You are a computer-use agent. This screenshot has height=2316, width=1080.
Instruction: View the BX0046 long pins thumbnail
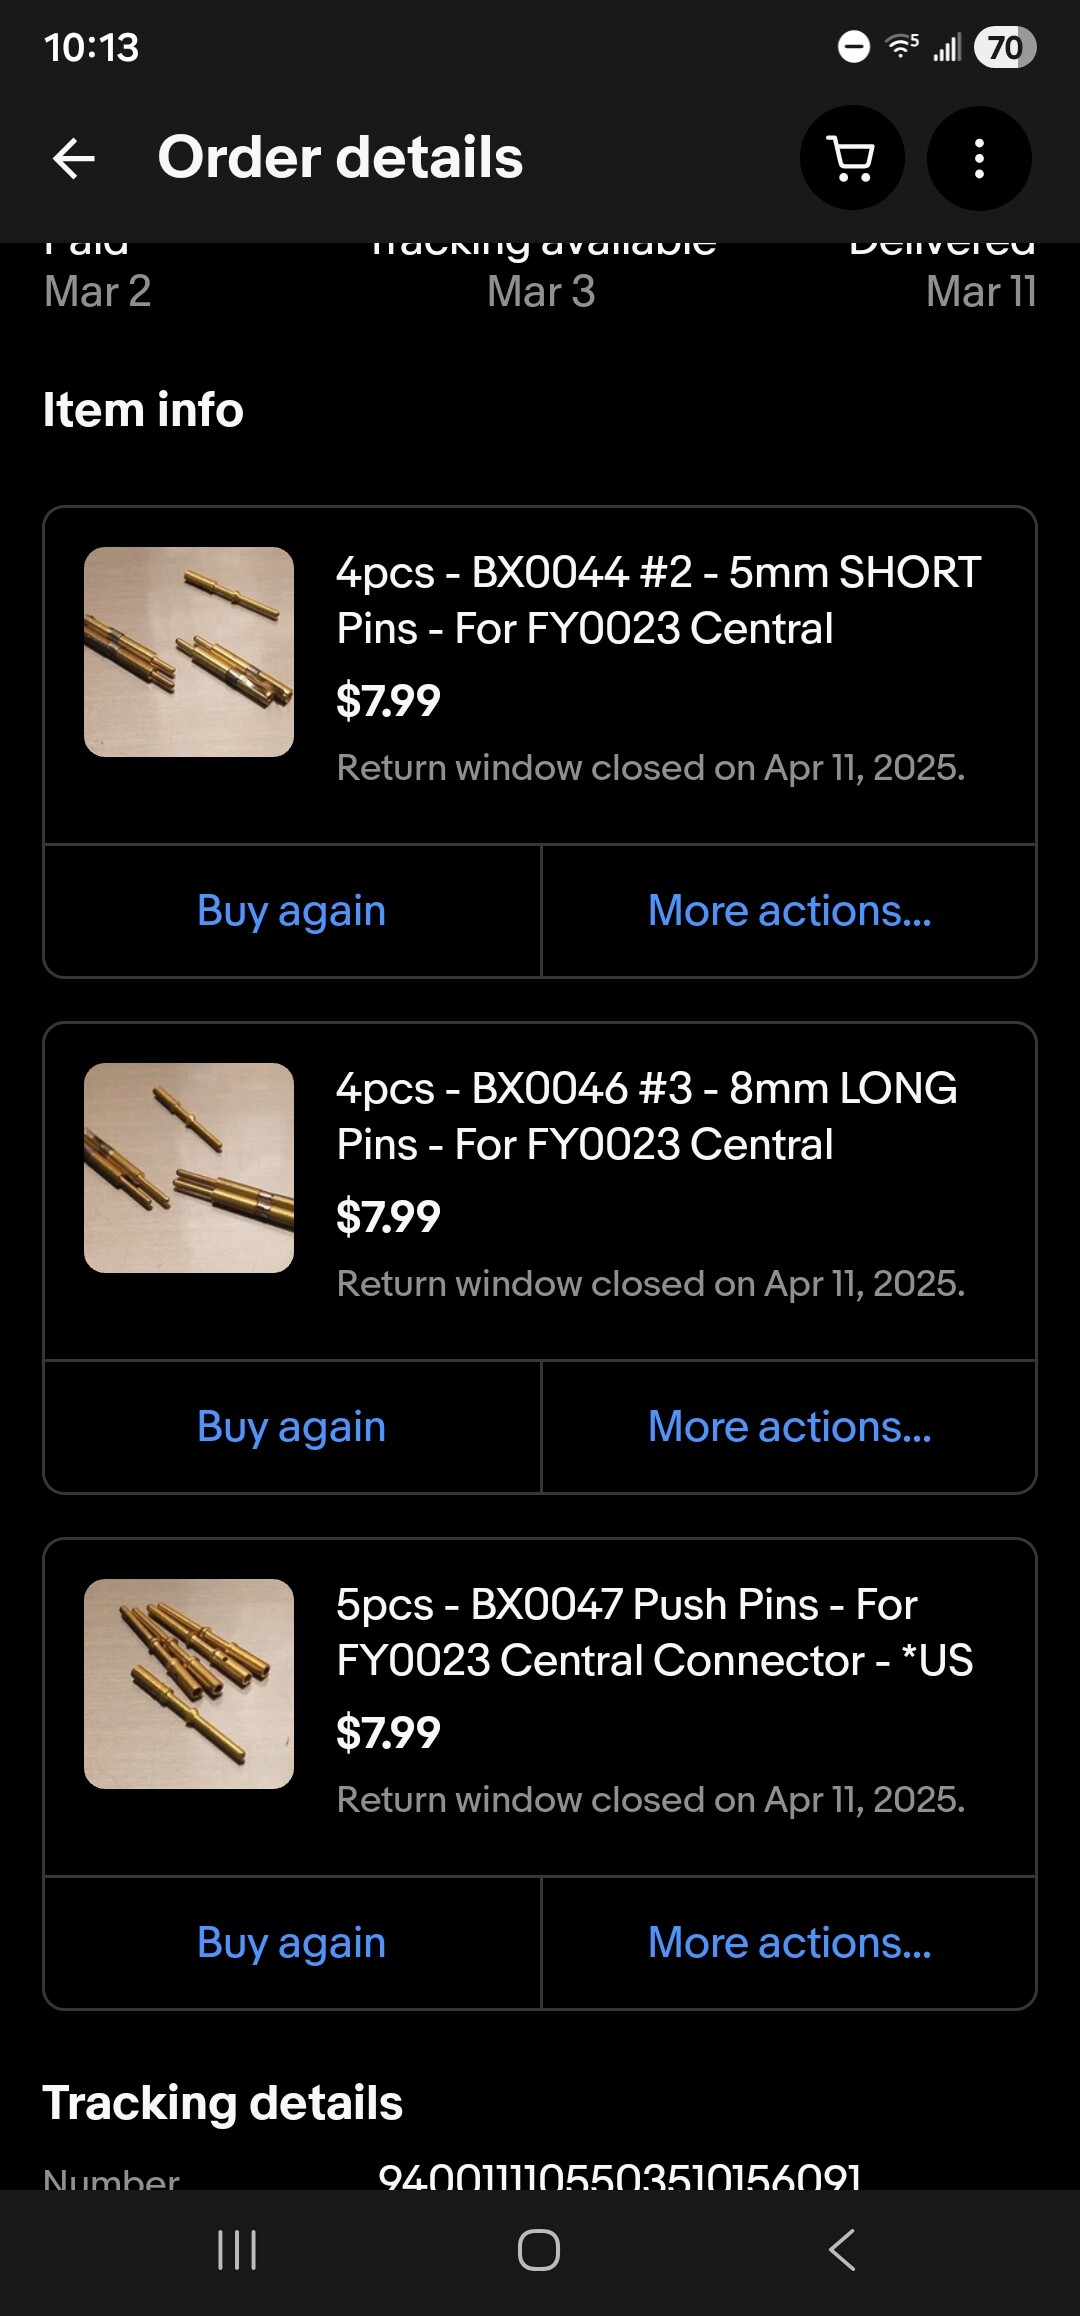pyautogui.click(x=189, y=1168)
